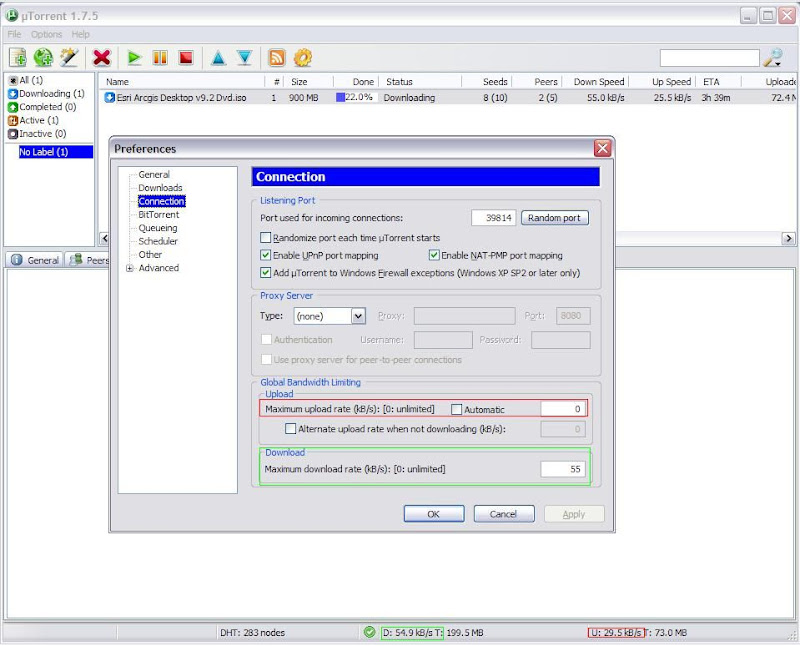Open the Help menu

pos(81,34)
